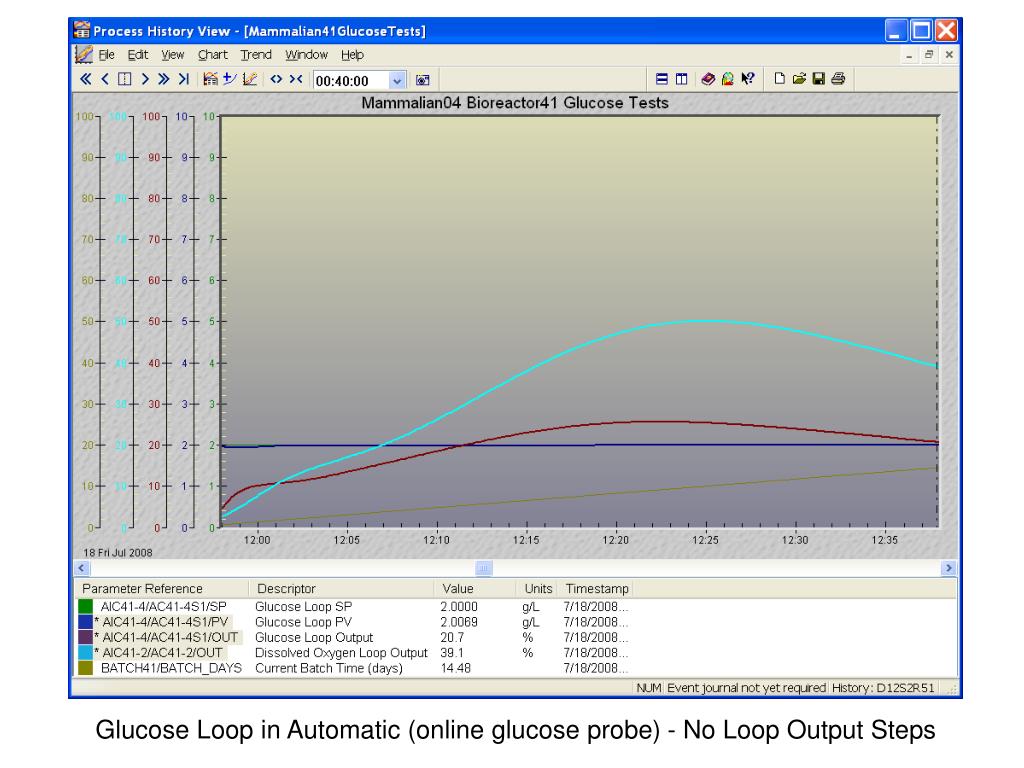Open the Window menu
This screenshot has width=1024, height=768.
306,55
